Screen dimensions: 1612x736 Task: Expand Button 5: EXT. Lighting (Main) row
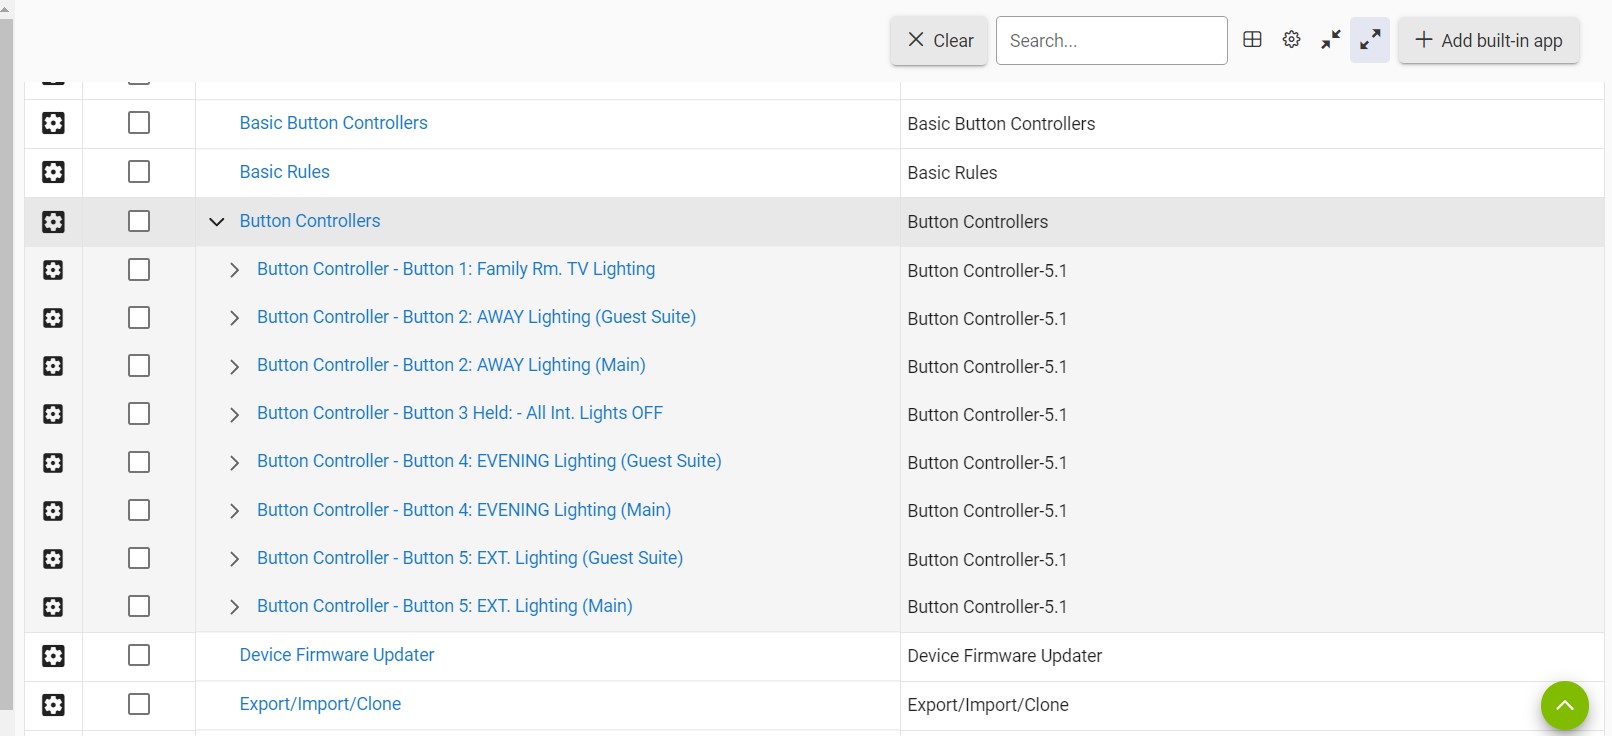(234, 607)
